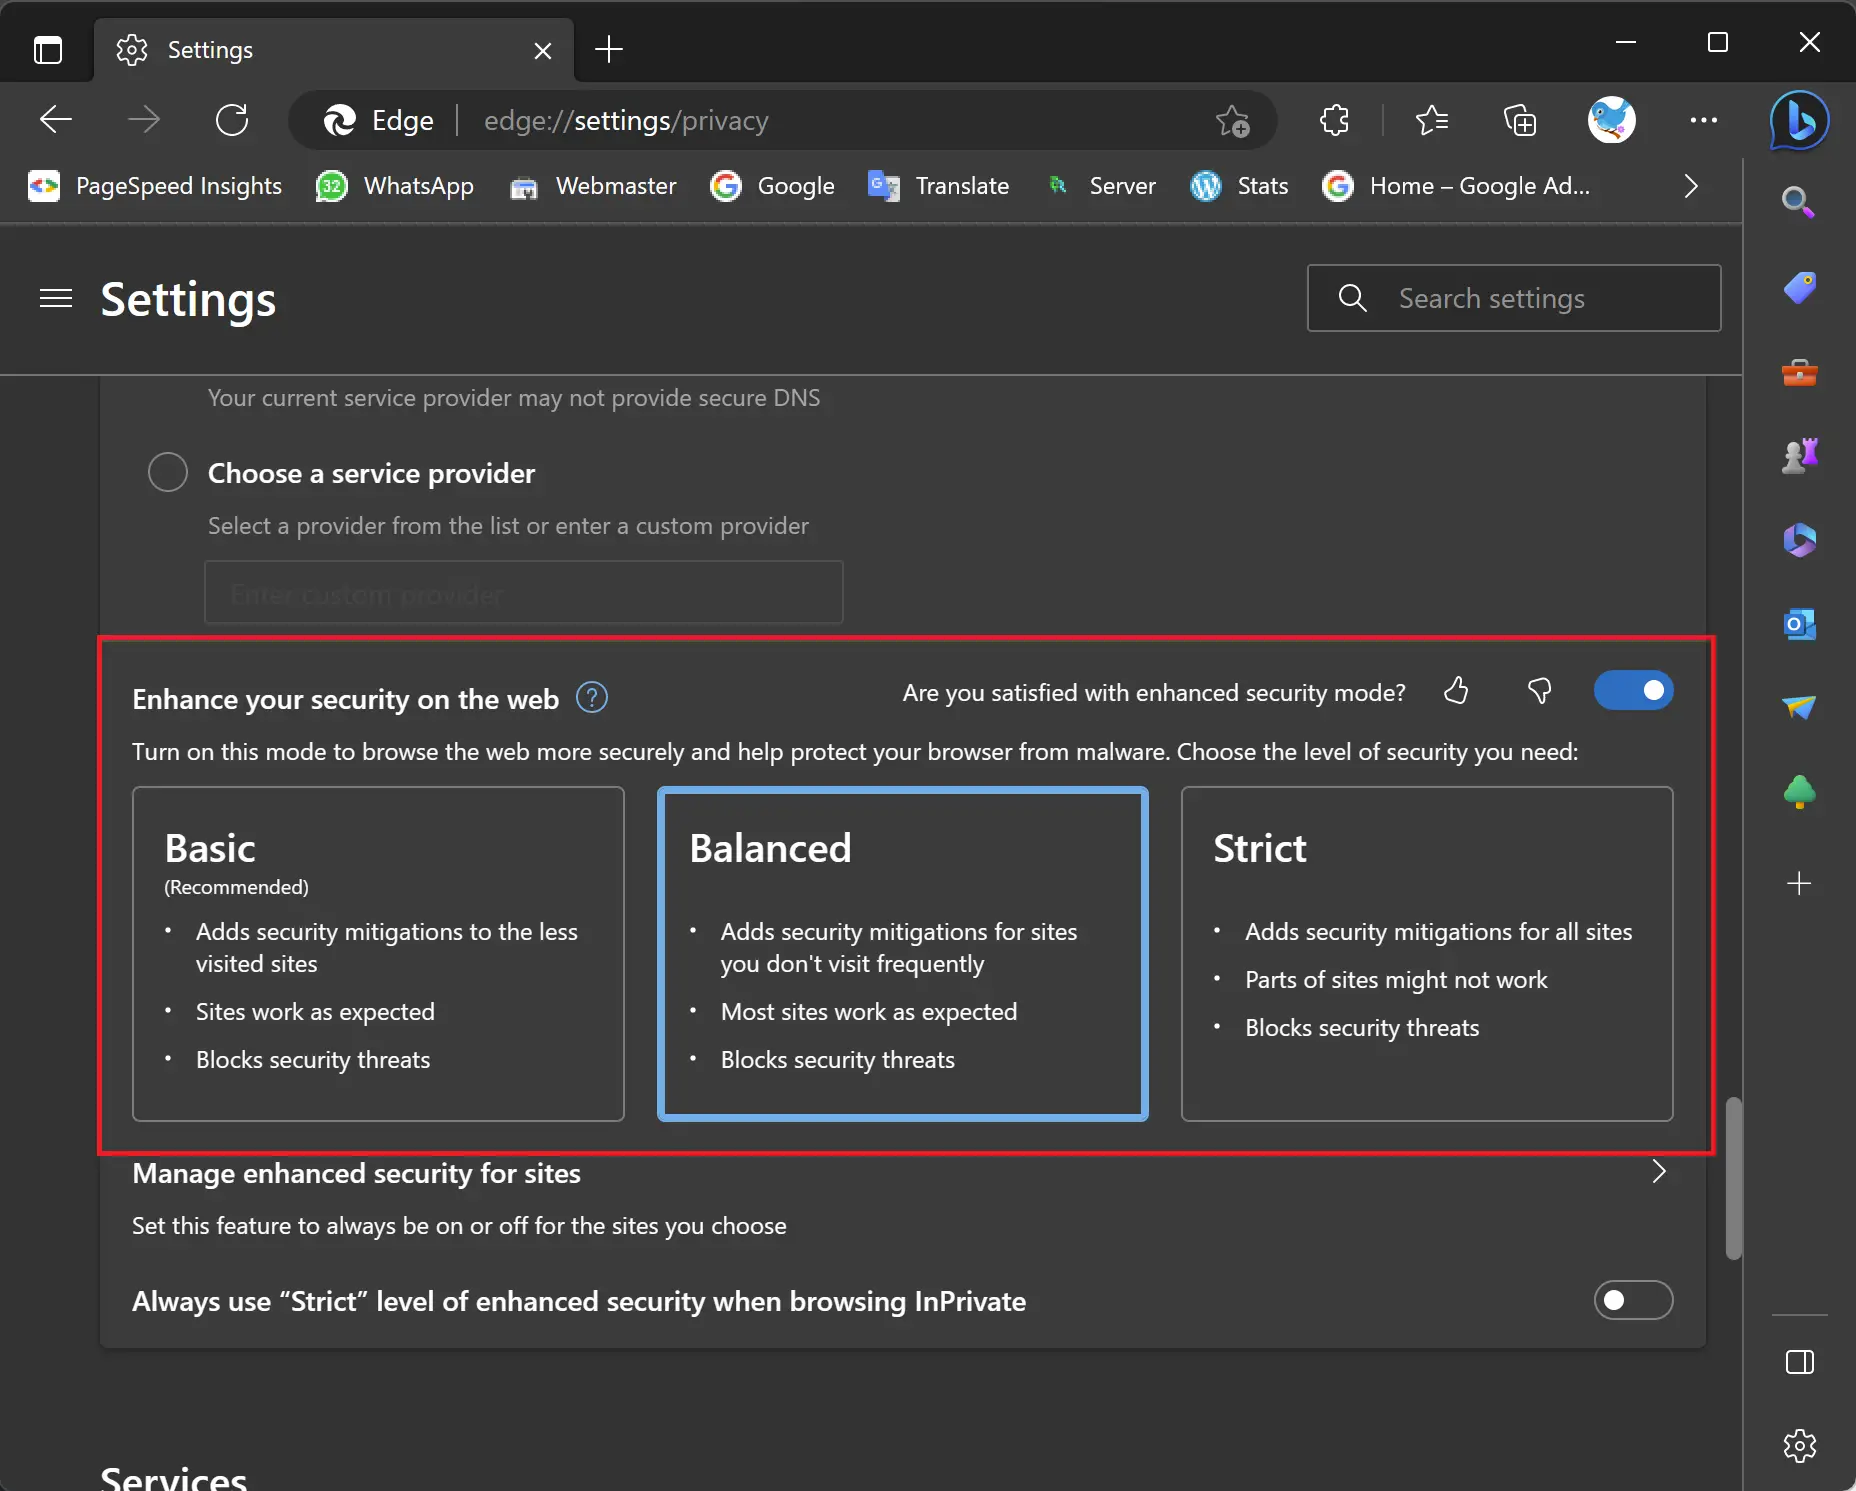This screenshot has height=1491, width=1856.
Task: Select the Choose a service provider option
Action: pyautogui.click(x=167, y=472)
